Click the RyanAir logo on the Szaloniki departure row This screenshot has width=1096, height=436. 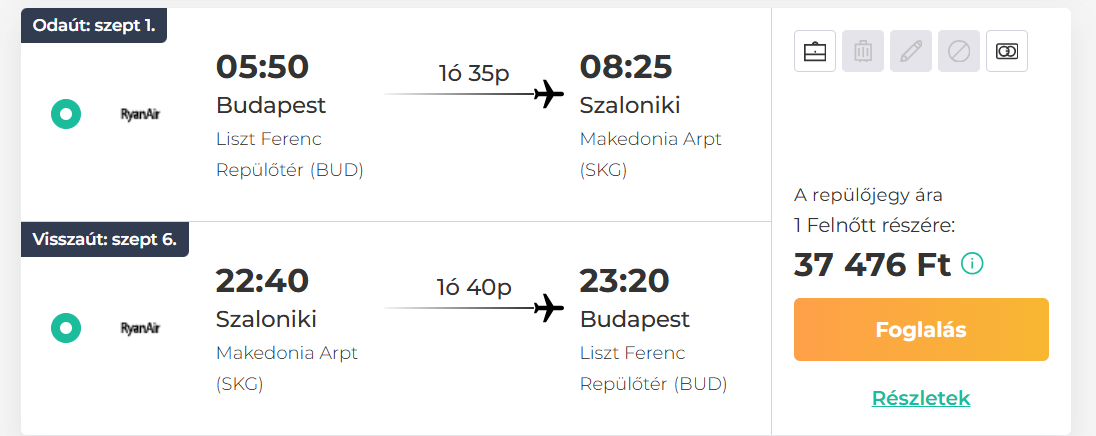point(140,328)
